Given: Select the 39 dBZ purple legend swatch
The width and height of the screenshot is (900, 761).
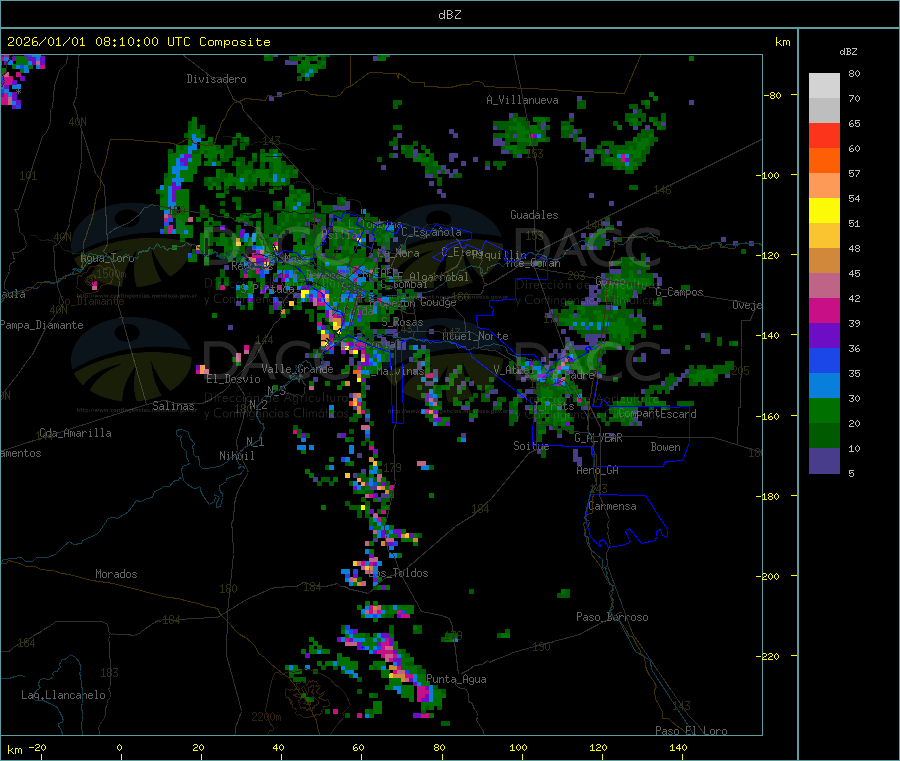Looking at the screenshot, I should [824, 336].
